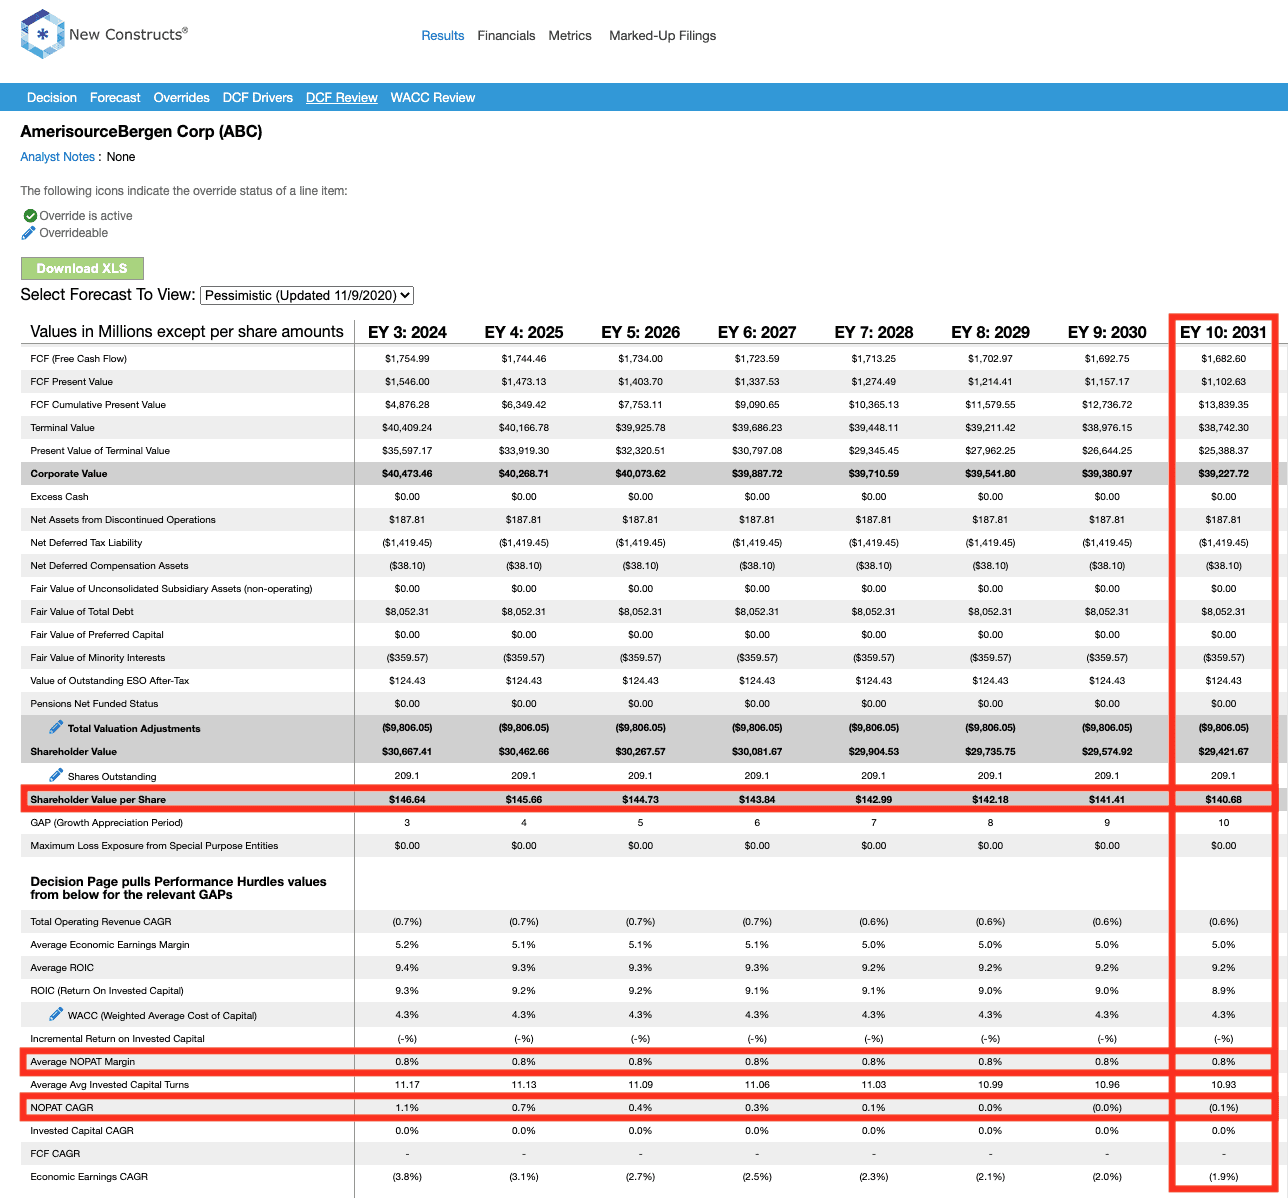Click the FCF (Free Cash Flow) row label

click(x=78, y=358)
